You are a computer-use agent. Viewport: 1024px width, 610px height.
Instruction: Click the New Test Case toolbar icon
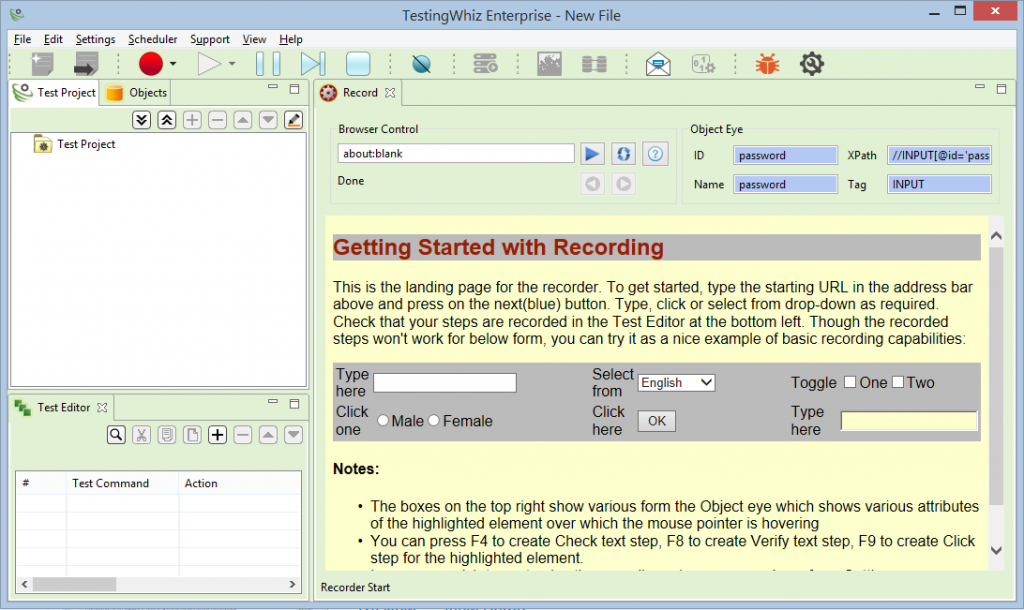(42, 64)
